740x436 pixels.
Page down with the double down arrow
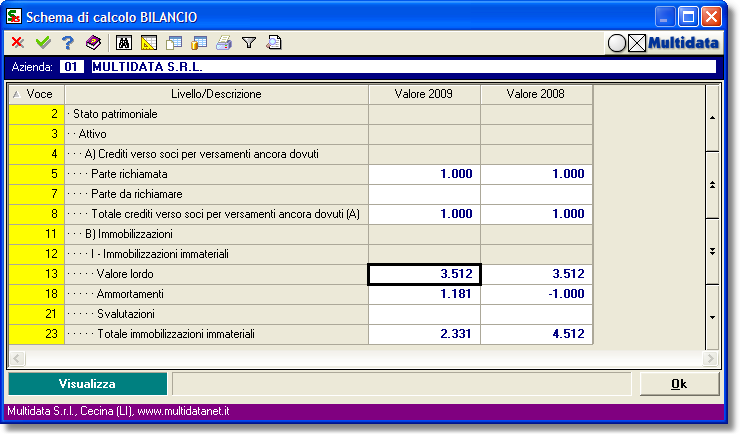(x=712, y=252)
